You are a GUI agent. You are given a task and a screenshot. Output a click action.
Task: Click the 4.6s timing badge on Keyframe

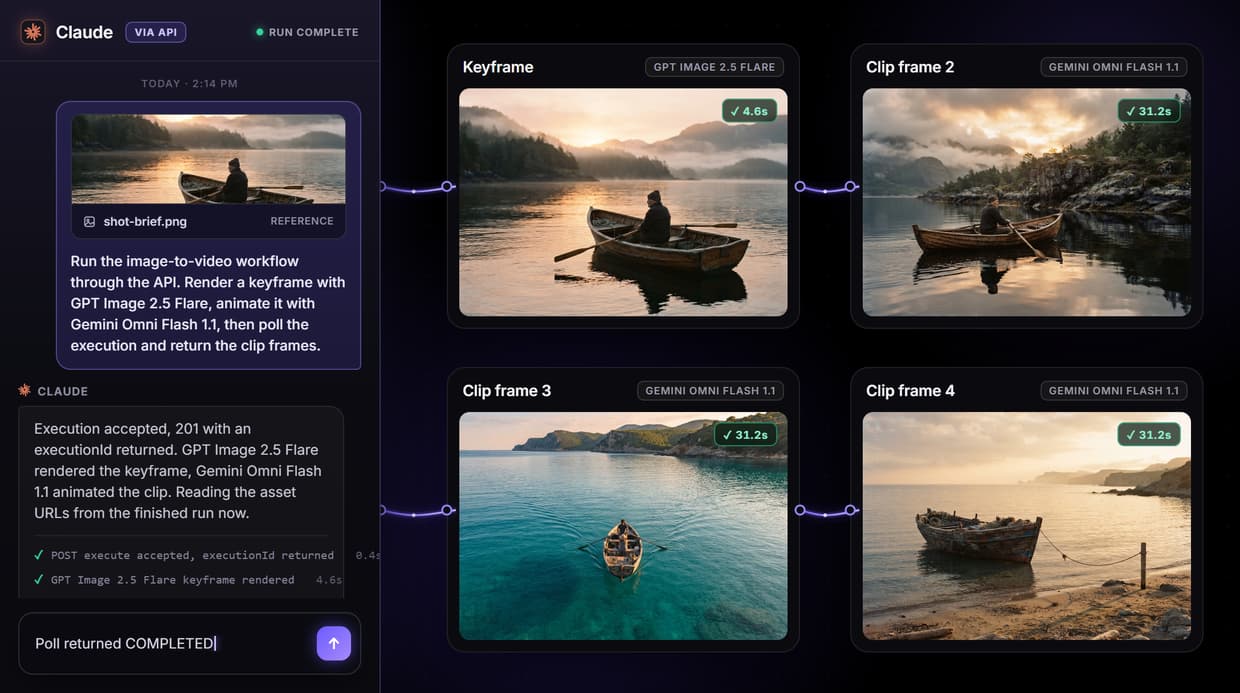point(750,111)
